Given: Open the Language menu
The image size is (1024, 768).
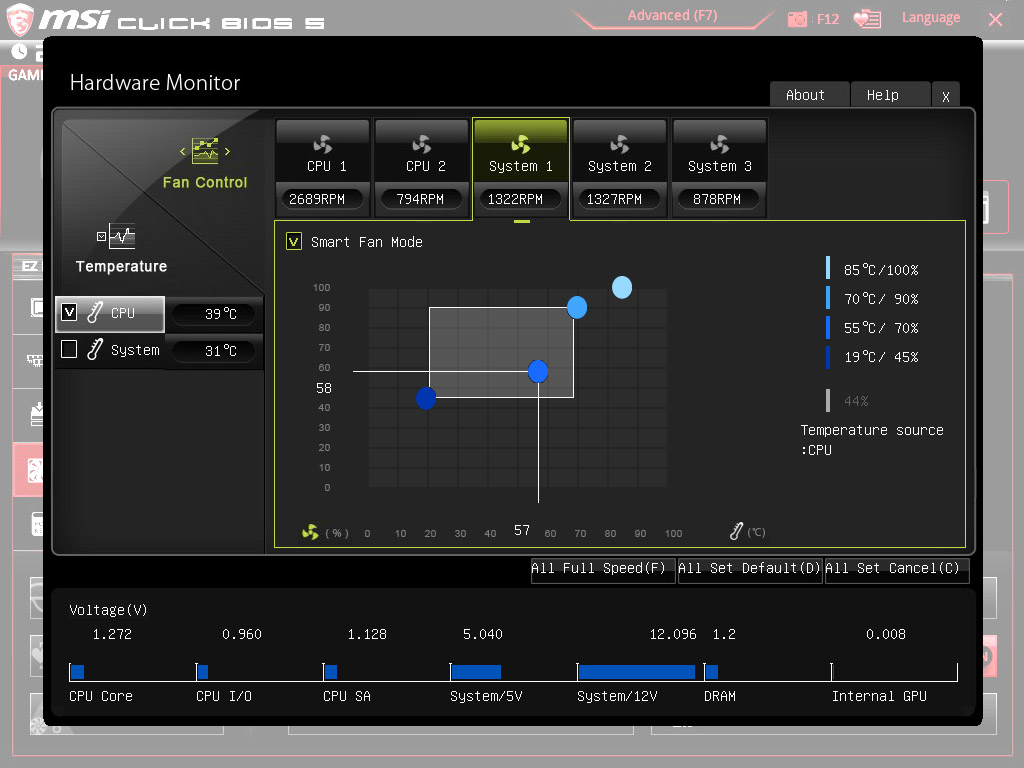Looking at the screenshot, I should (931, 18).
